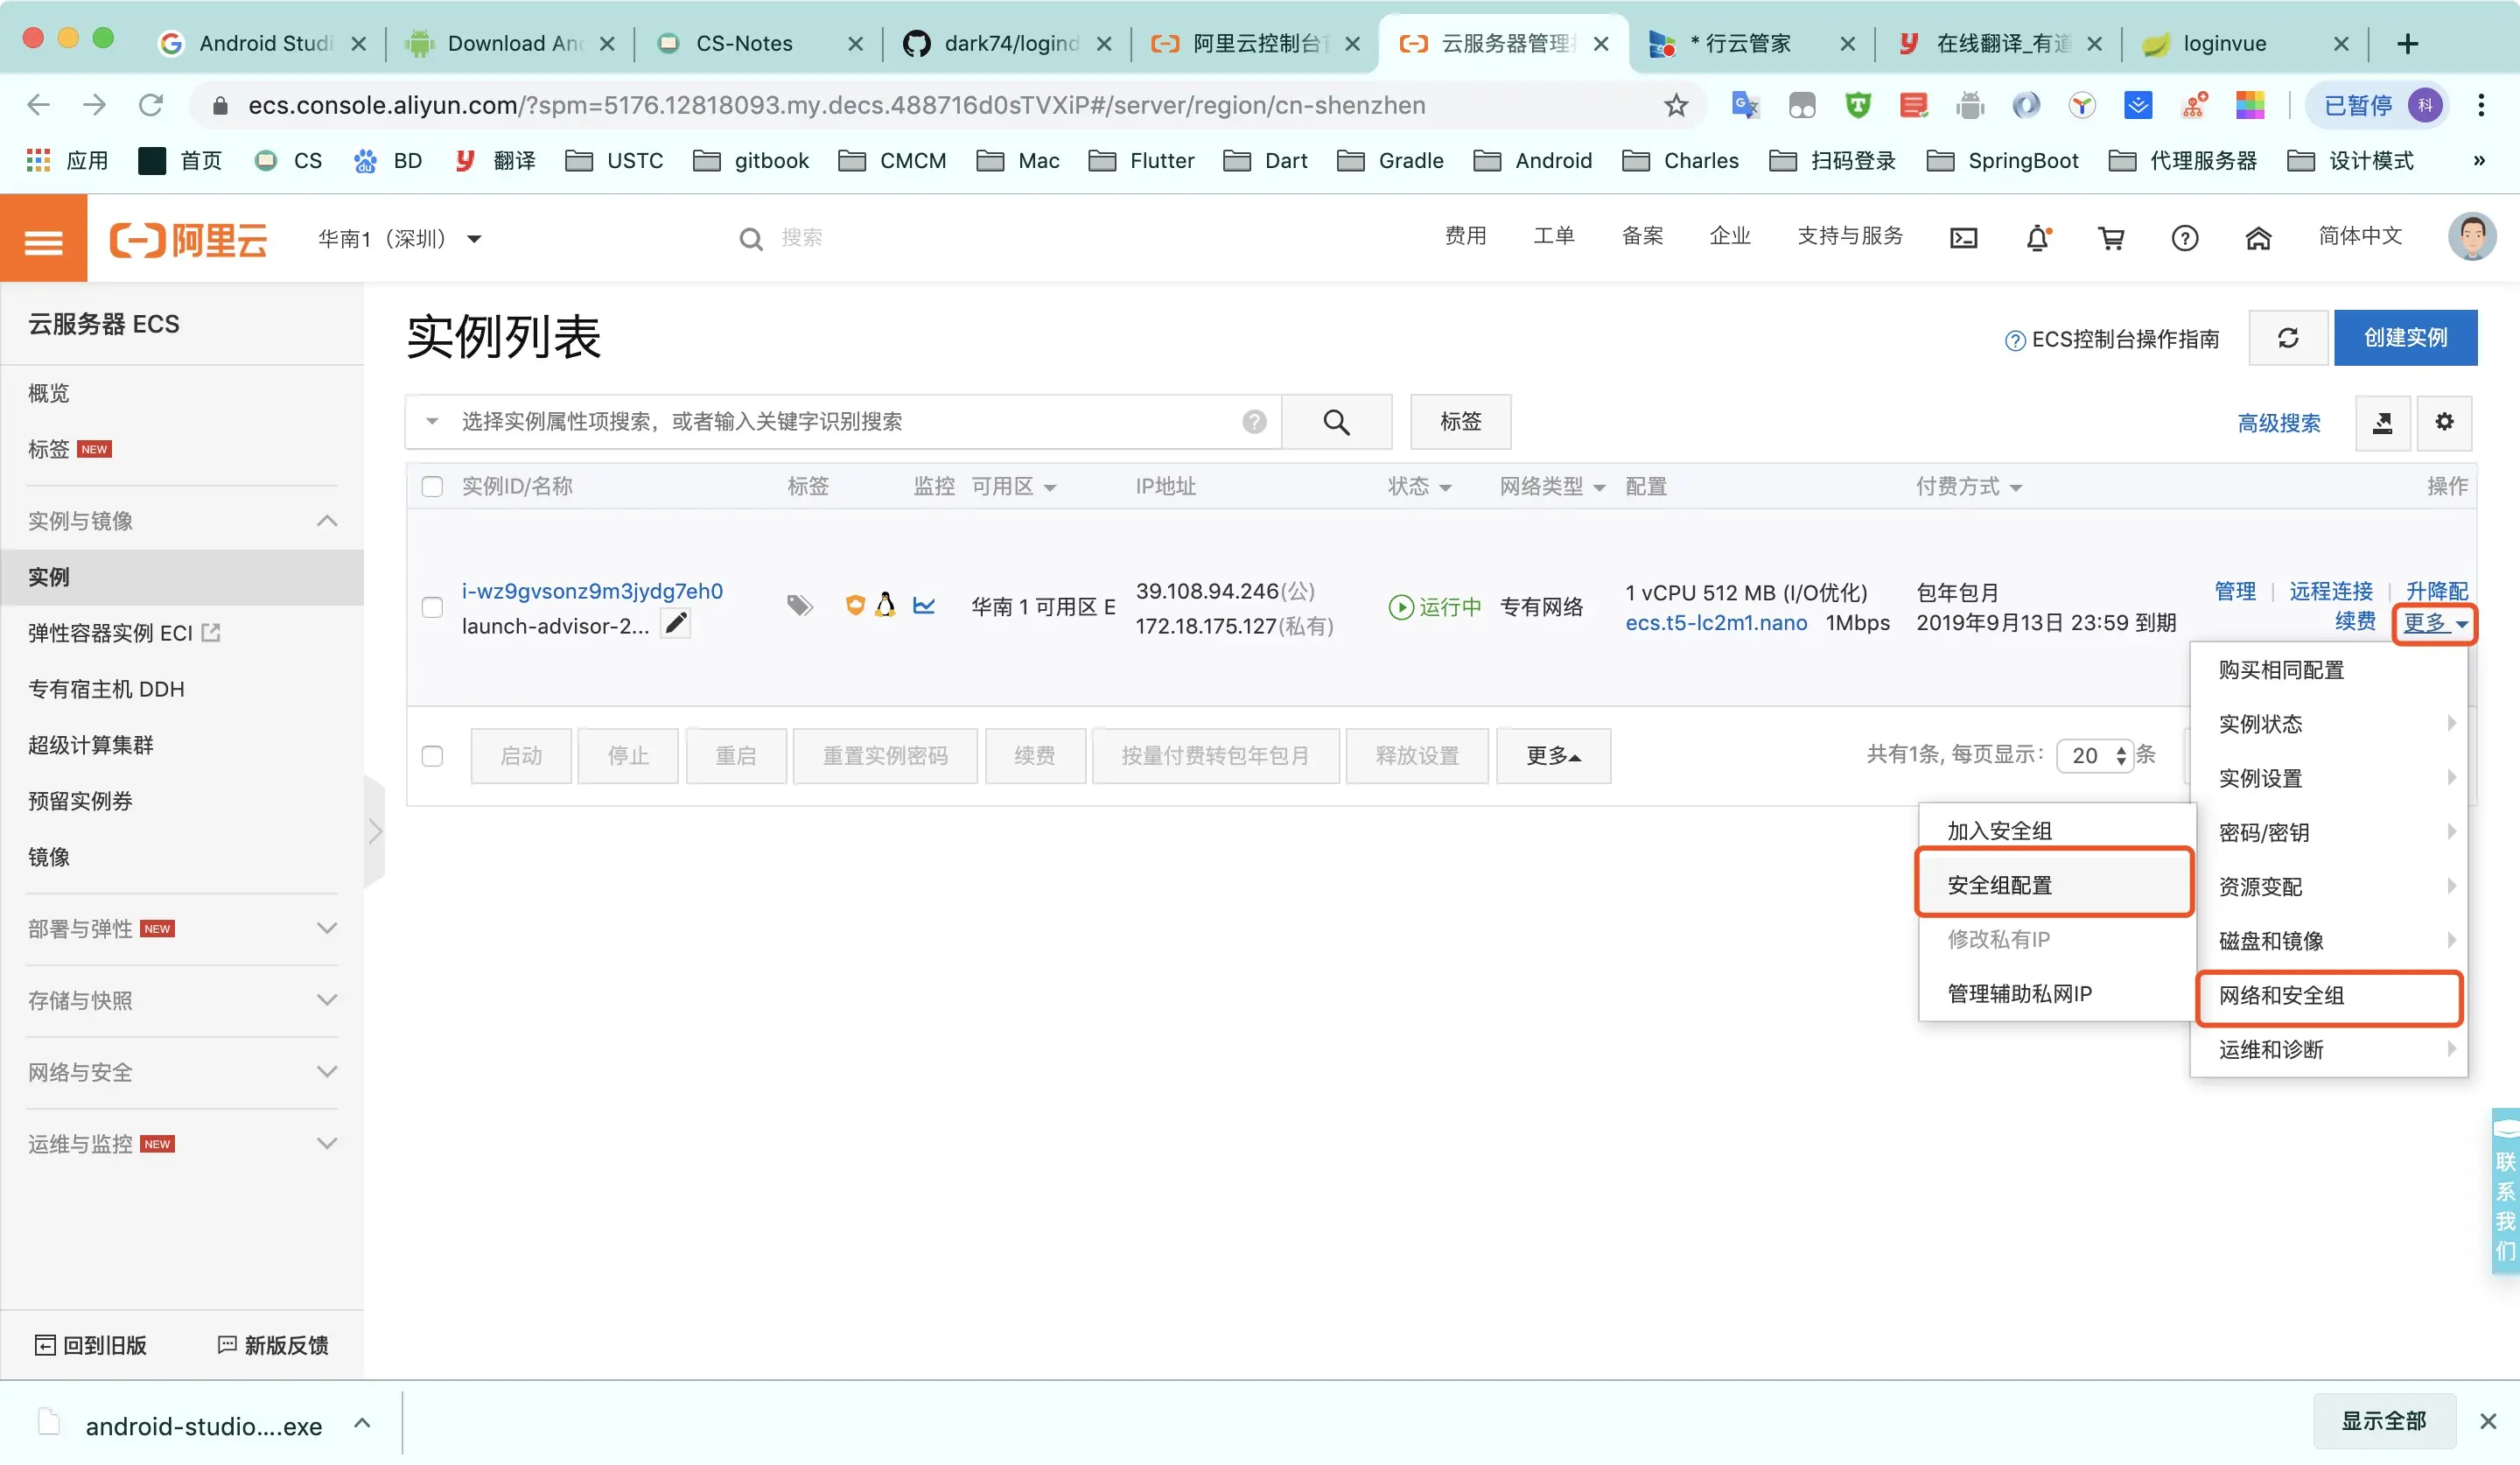The height and width of the screenshot is (1465, 2520).
Task: Open the column settings gear icon
Action: point(2444,422)
